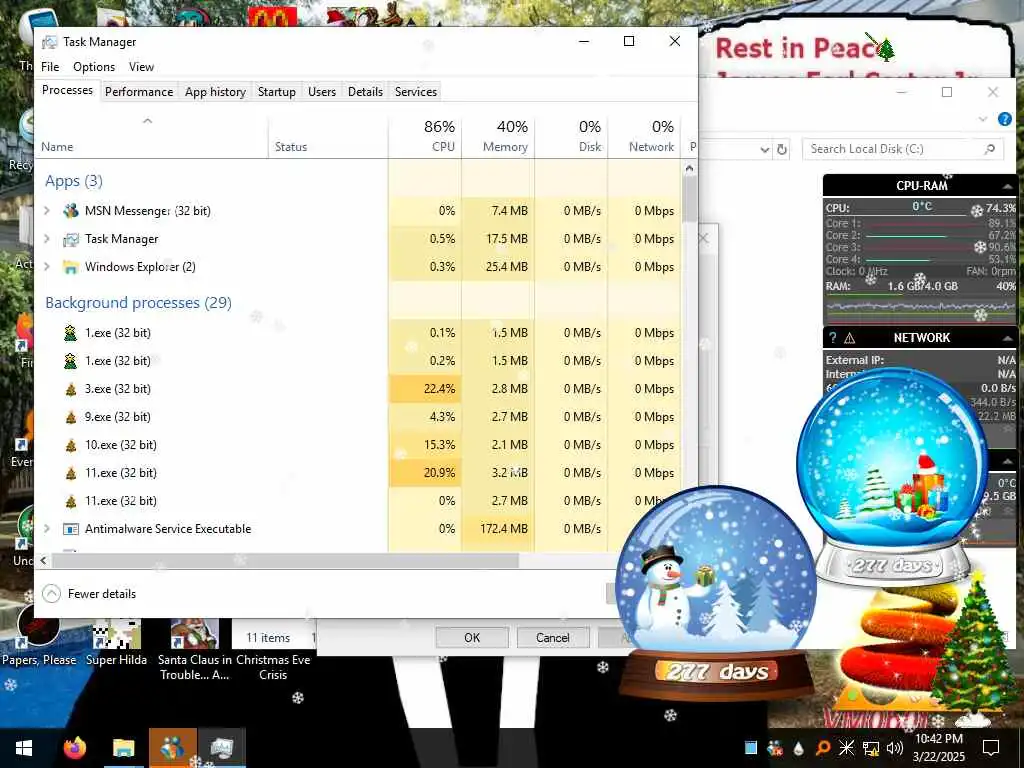Select the 11.exe row using 20.9% CPU

pos(358,473)
